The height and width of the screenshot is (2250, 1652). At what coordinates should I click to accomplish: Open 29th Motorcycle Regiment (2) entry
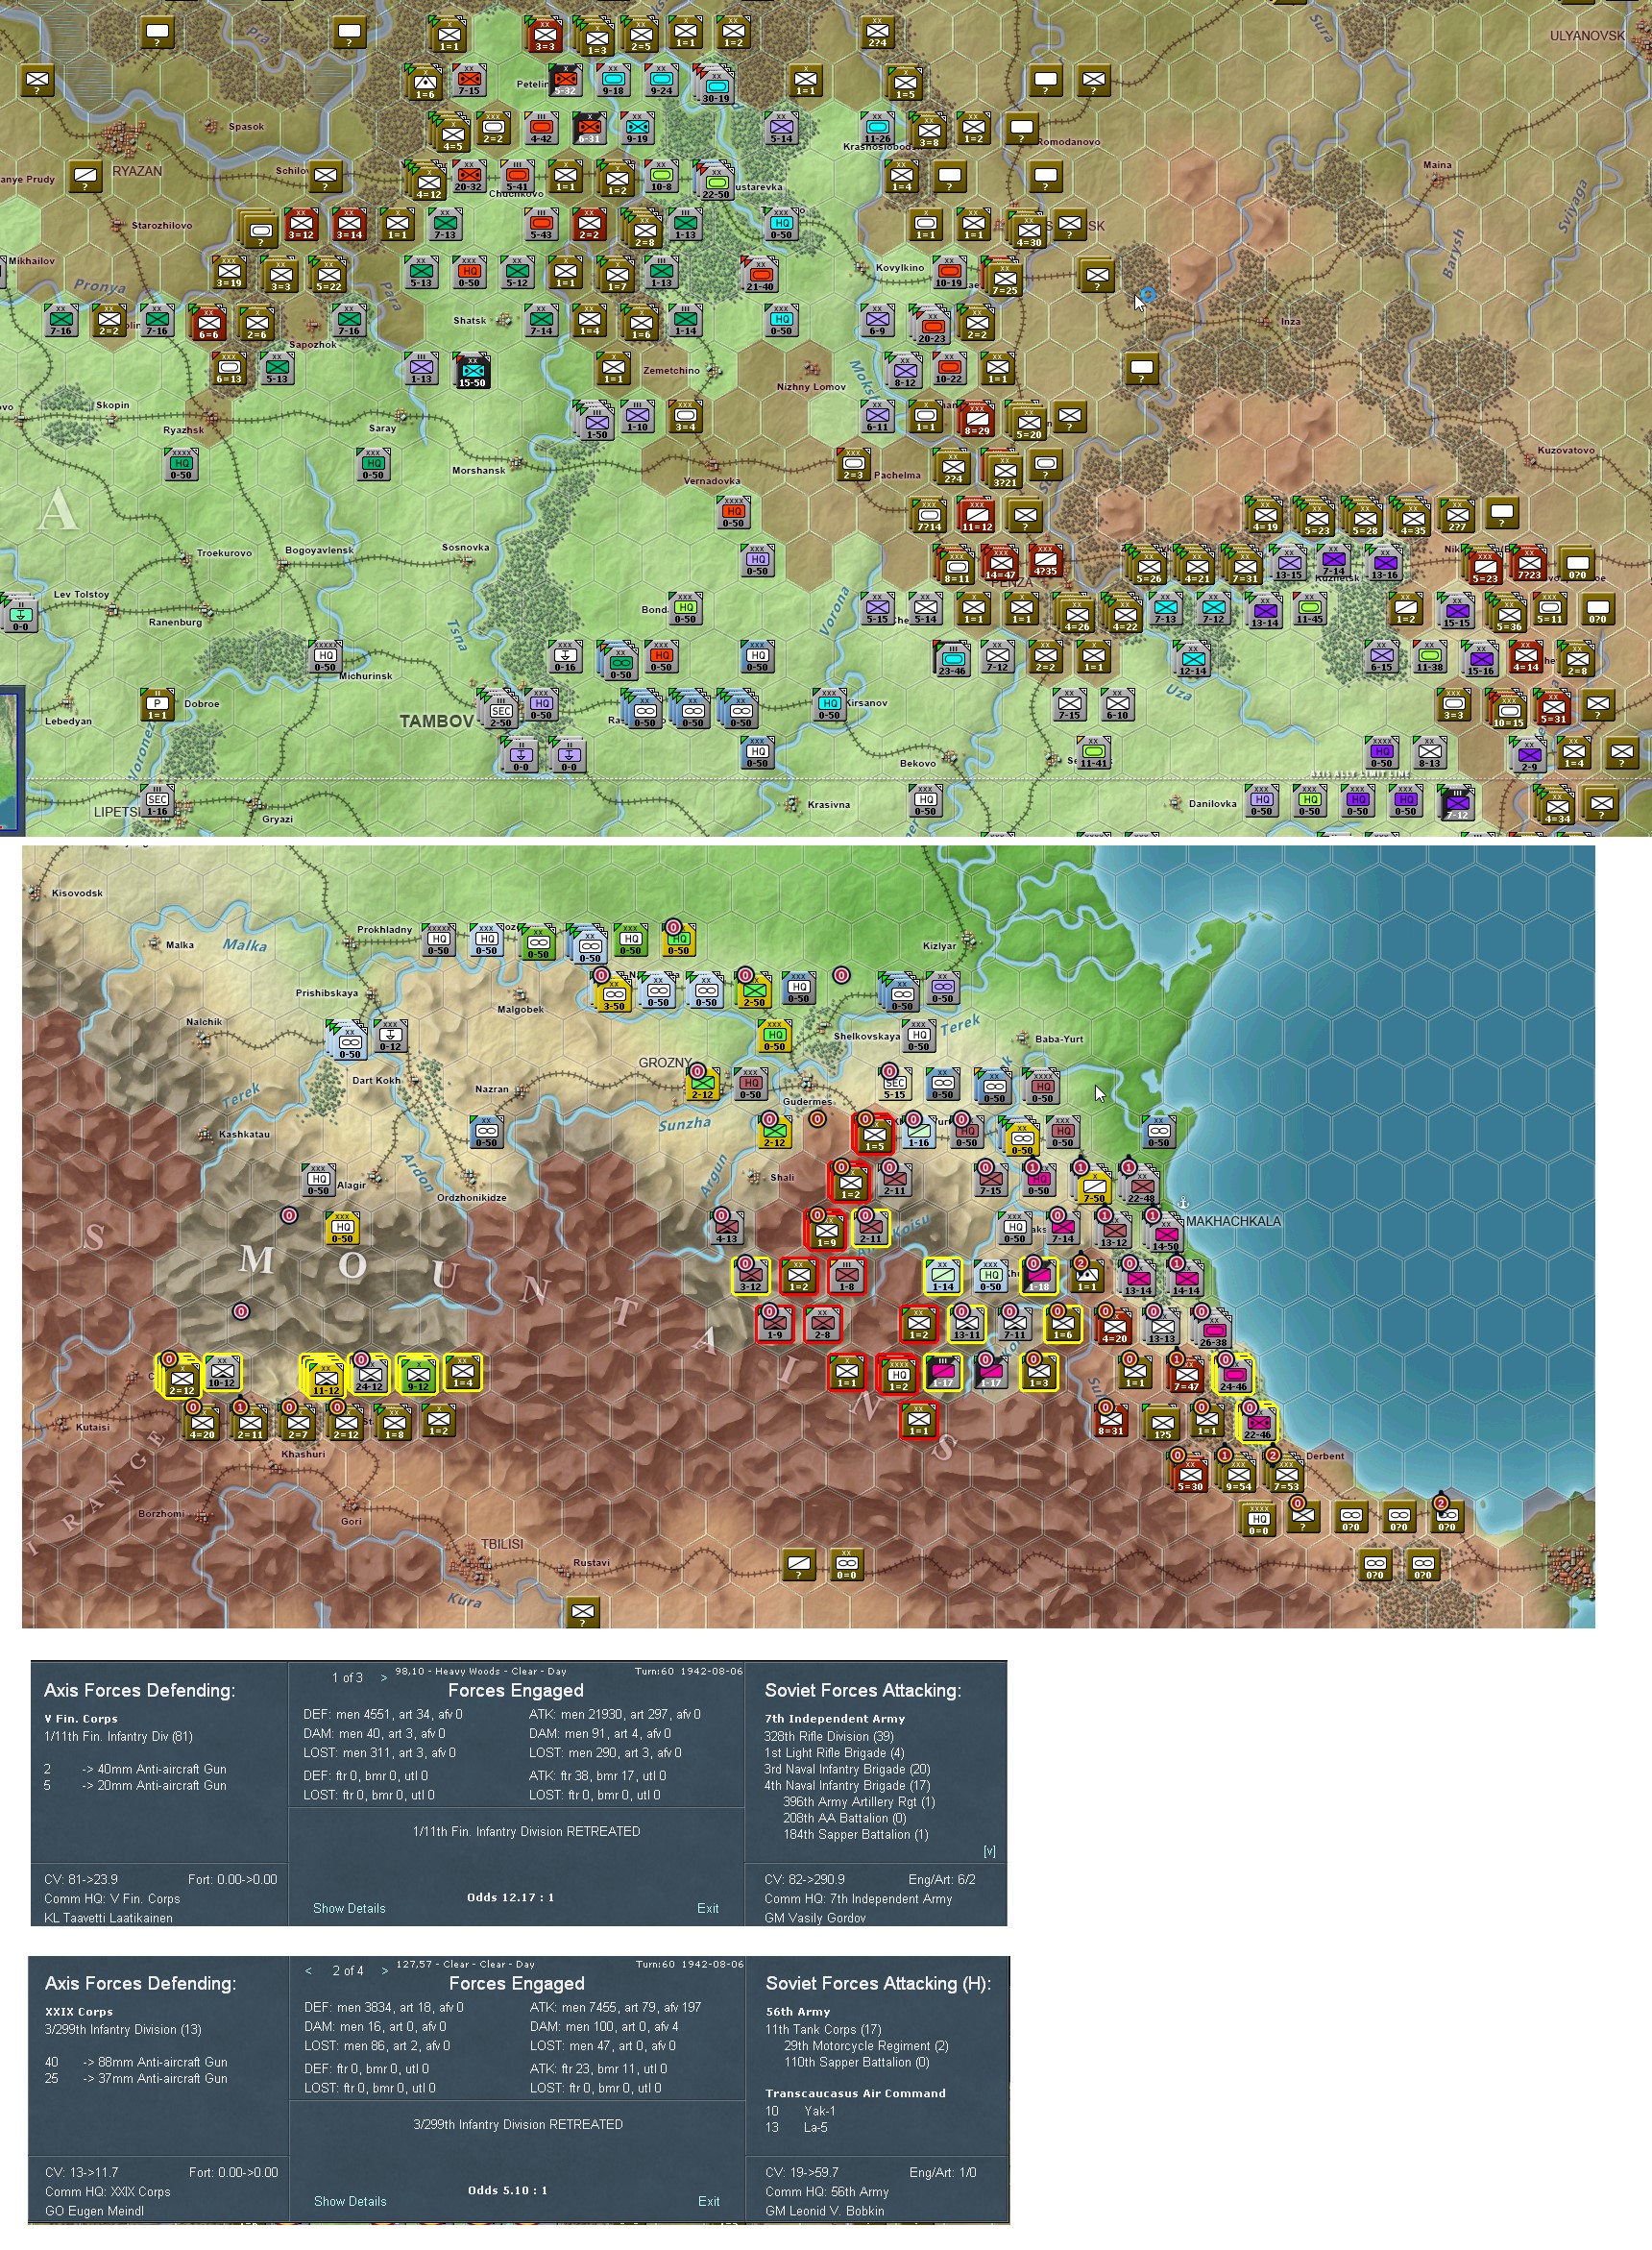[x=866, y=2046]
